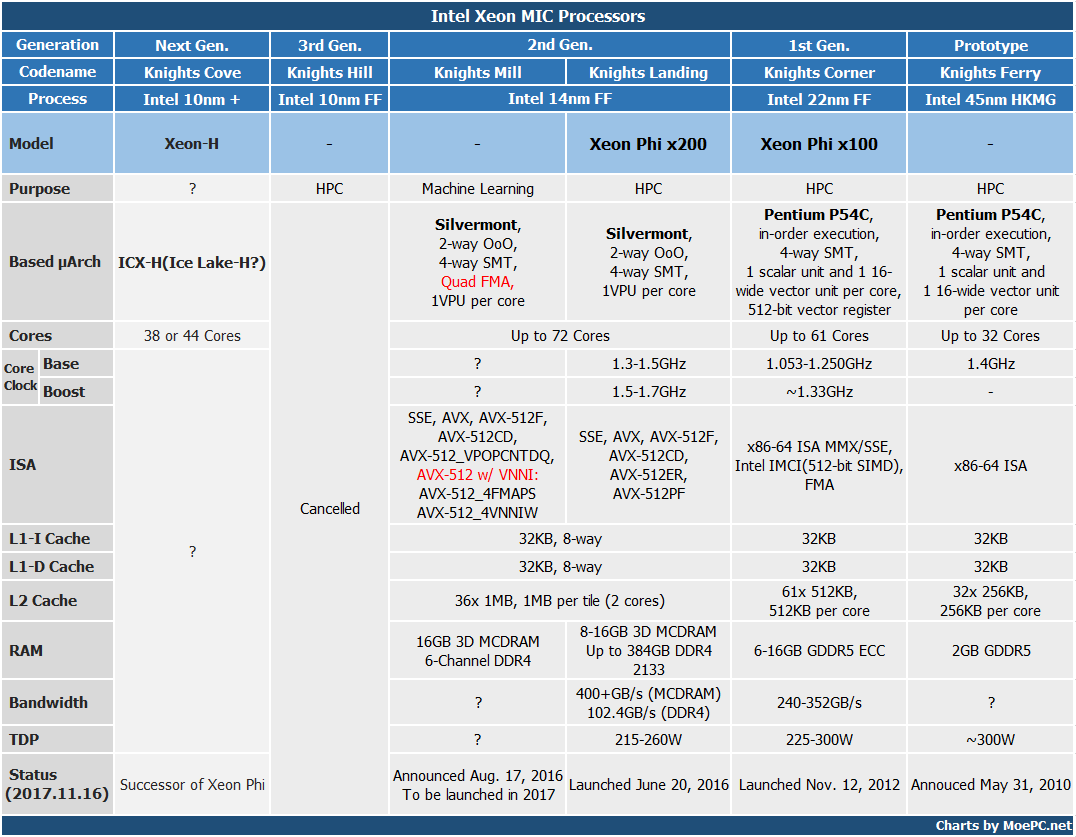The image size is (1076, 837).
Task: Select the 'Bandwidth' row header
Action: click(x=58, y=703)
